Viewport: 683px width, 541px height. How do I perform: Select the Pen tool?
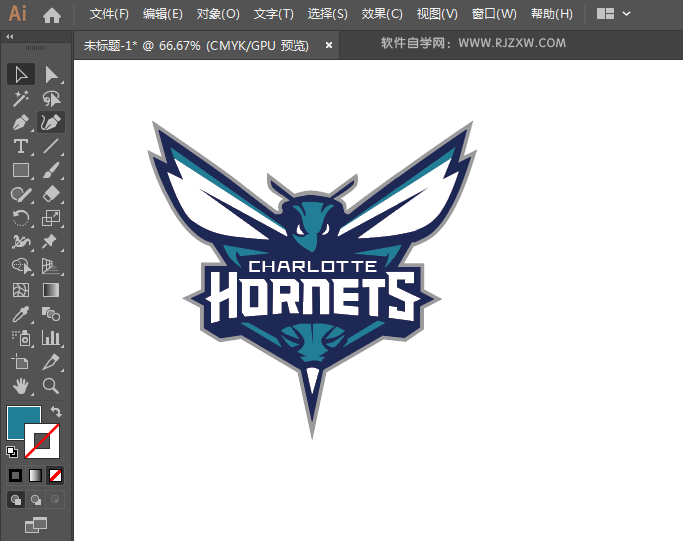[x=20, y=122]
